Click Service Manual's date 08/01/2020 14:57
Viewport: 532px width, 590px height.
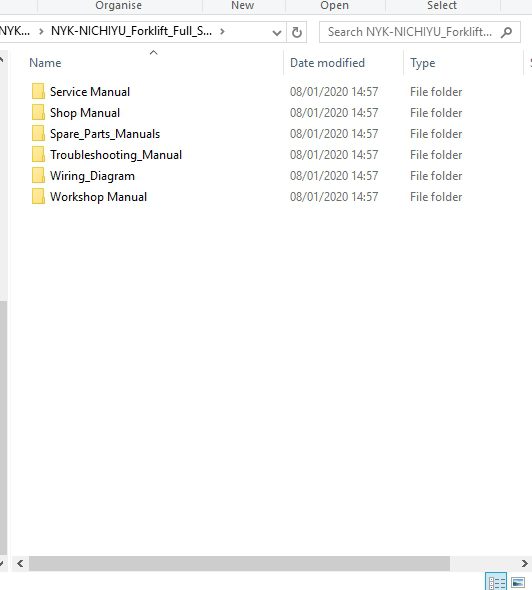(334, 92)
